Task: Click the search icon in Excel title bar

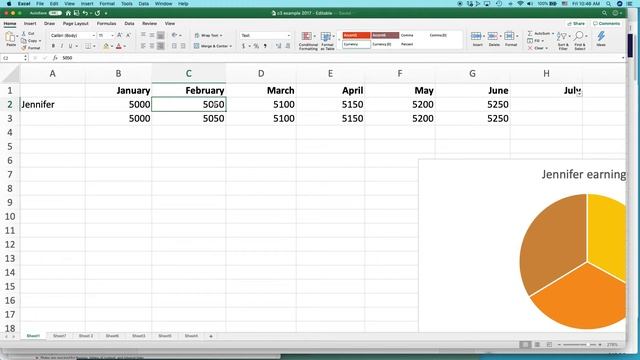Action: [604, 13]
